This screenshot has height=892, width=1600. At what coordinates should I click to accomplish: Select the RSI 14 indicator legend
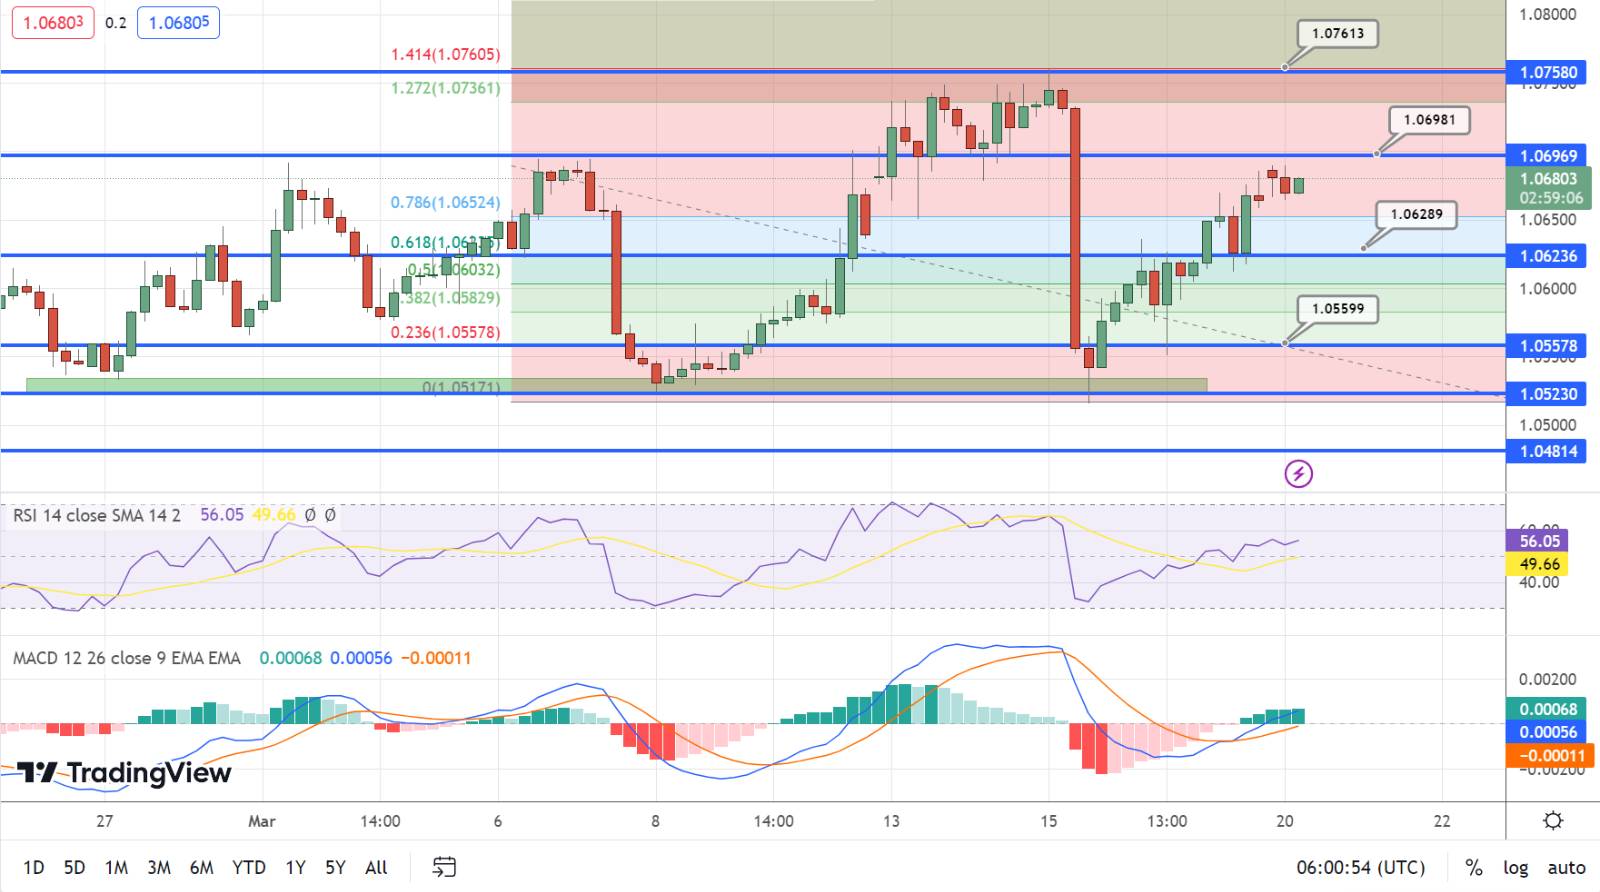pyautogui.click(x=97, y=515)
